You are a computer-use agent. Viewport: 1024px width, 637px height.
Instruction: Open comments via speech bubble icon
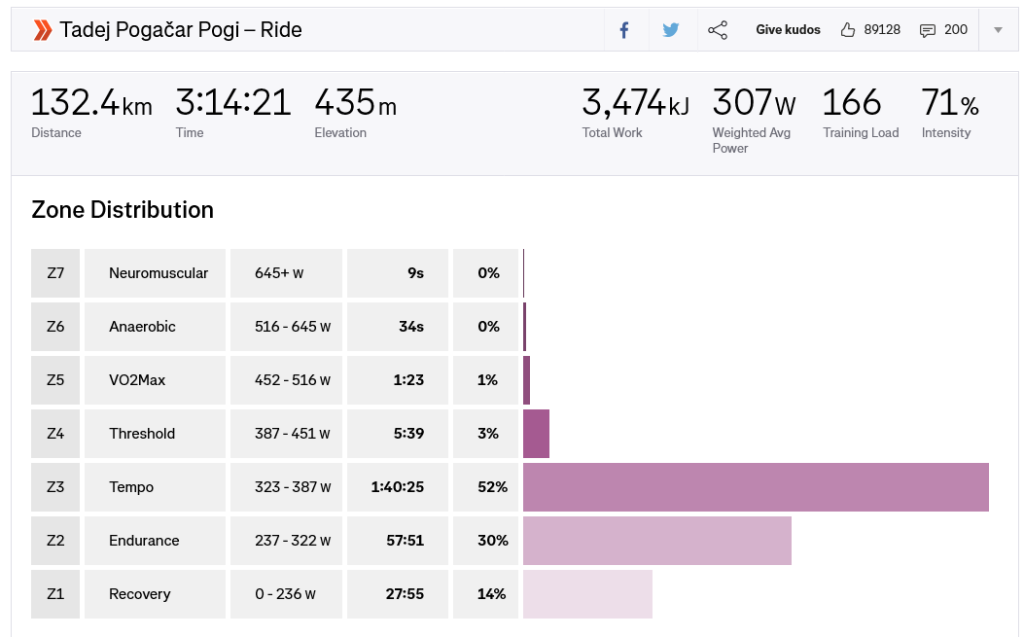pos(928,30)
